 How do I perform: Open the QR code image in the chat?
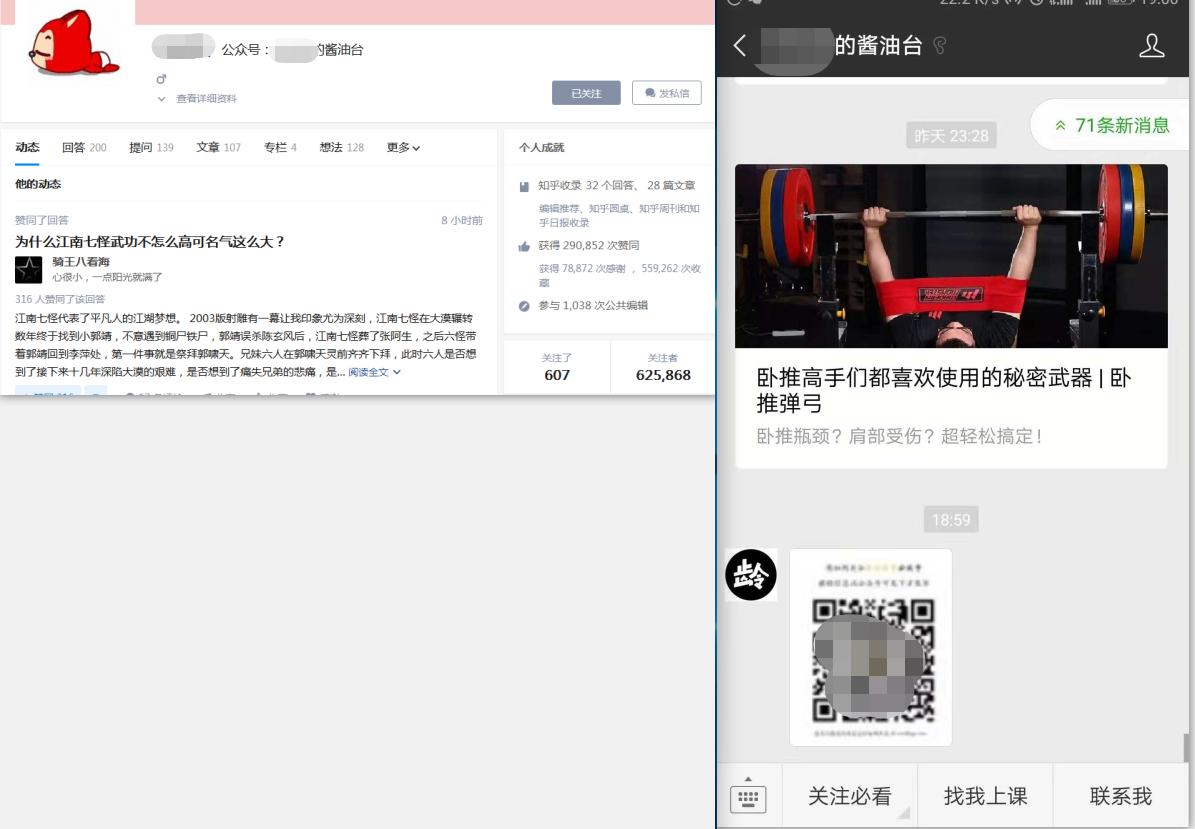pos(870,647)
